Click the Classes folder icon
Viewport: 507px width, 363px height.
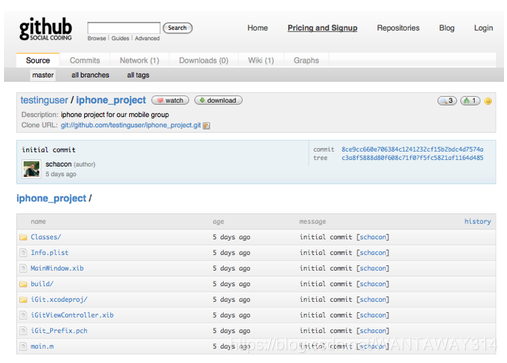(x=23, y=237)
